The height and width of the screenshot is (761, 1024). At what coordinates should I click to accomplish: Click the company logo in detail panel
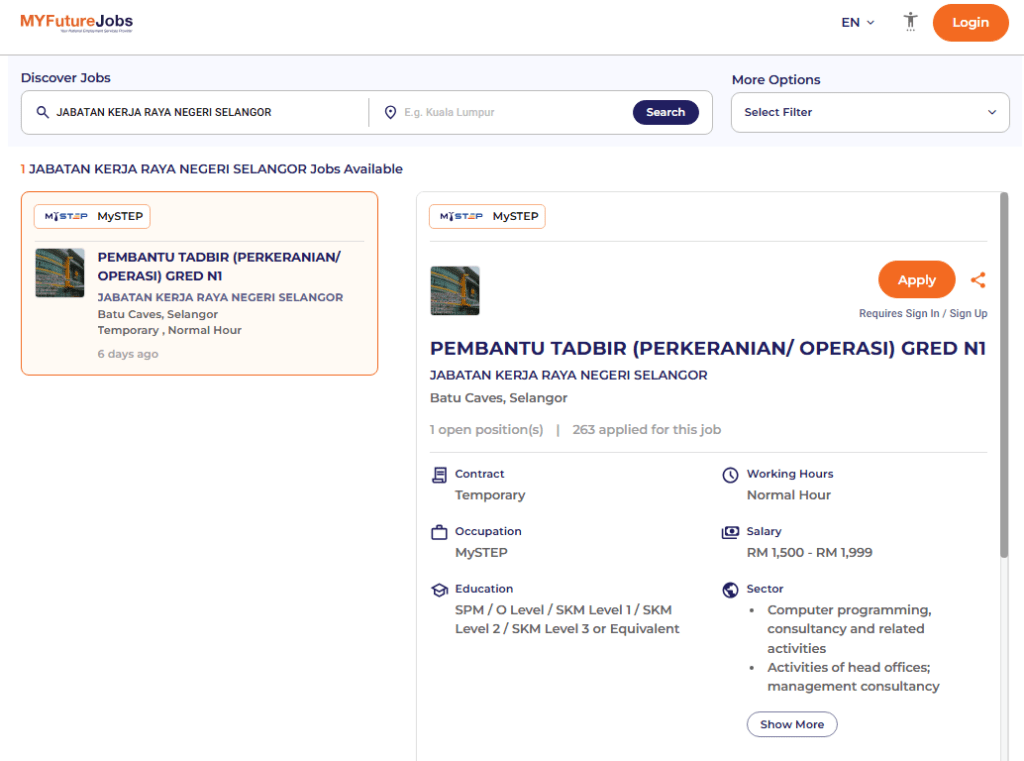tap(455, 291)
